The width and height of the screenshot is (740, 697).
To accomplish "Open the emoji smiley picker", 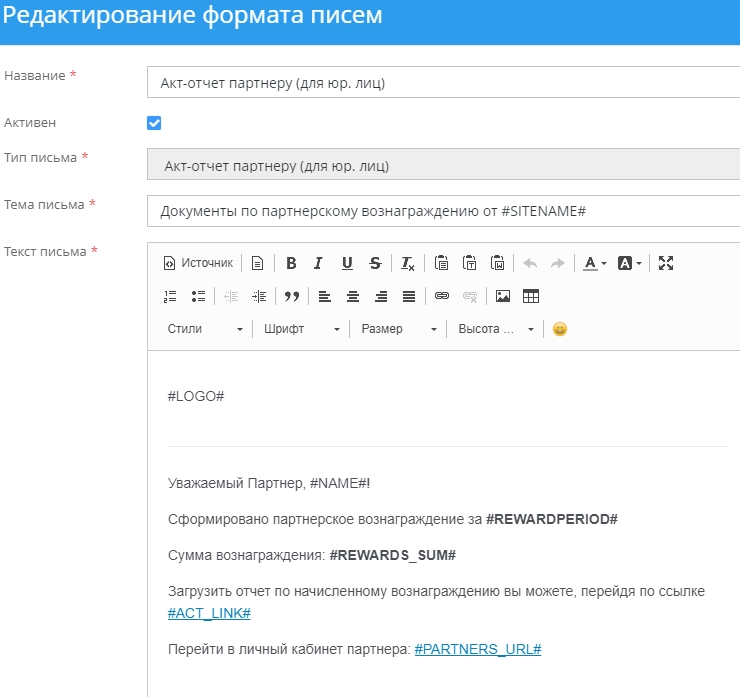I will tap(560, 329).
